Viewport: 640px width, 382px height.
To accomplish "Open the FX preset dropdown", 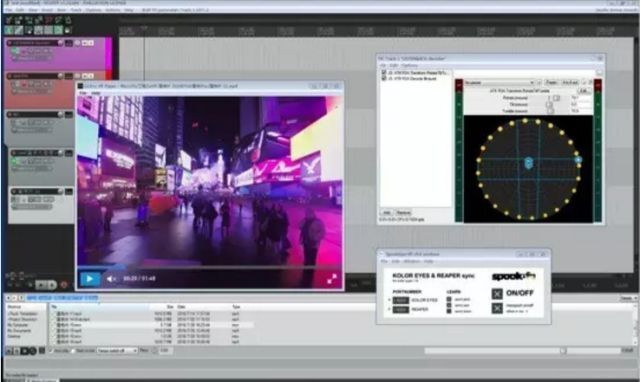I will point(499,83).
